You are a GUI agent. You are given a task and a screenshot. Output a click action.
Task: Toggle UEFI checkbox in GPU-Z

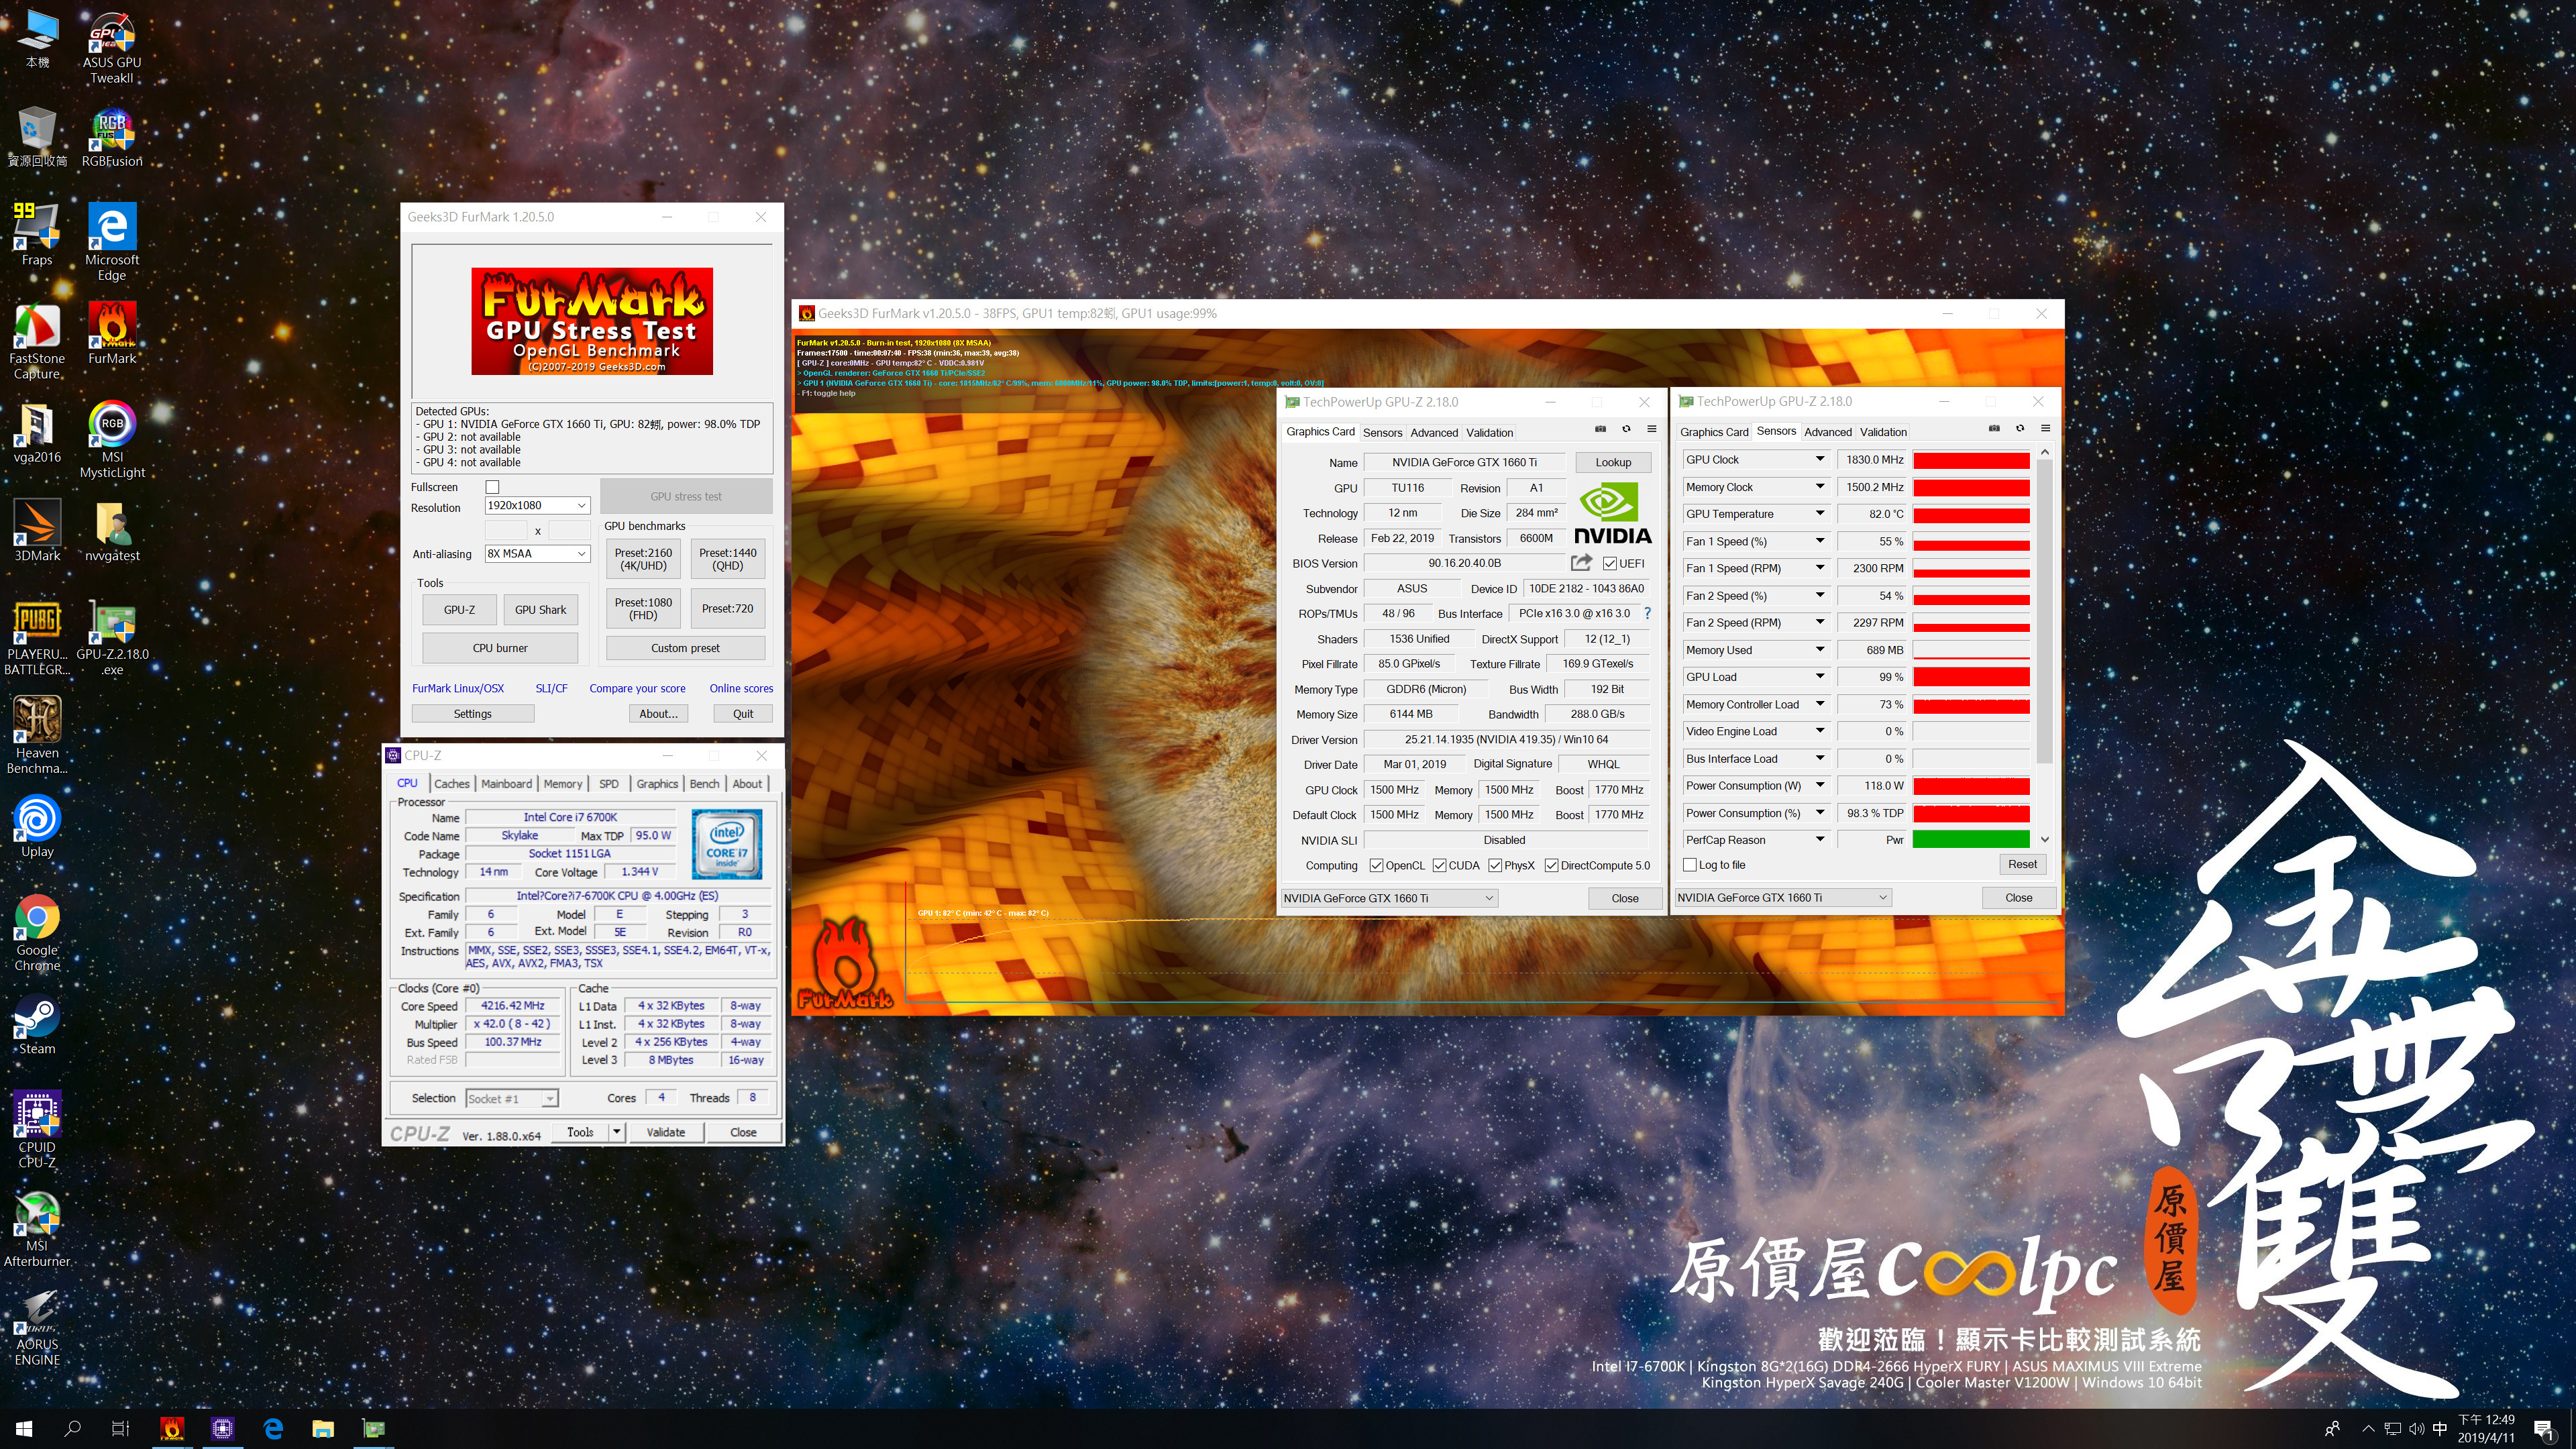coord(1610,563)
